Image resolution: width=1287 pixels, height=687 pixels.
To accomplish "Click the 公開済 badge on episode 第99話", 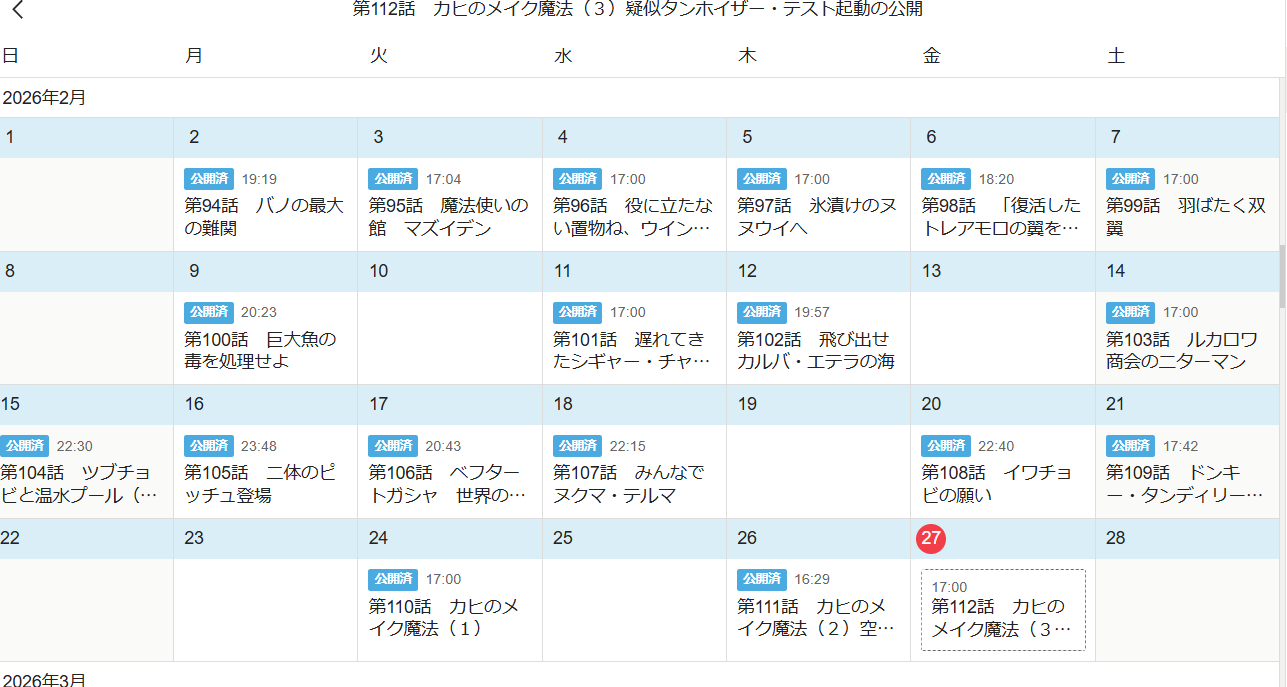I will tap(1130, 179).
